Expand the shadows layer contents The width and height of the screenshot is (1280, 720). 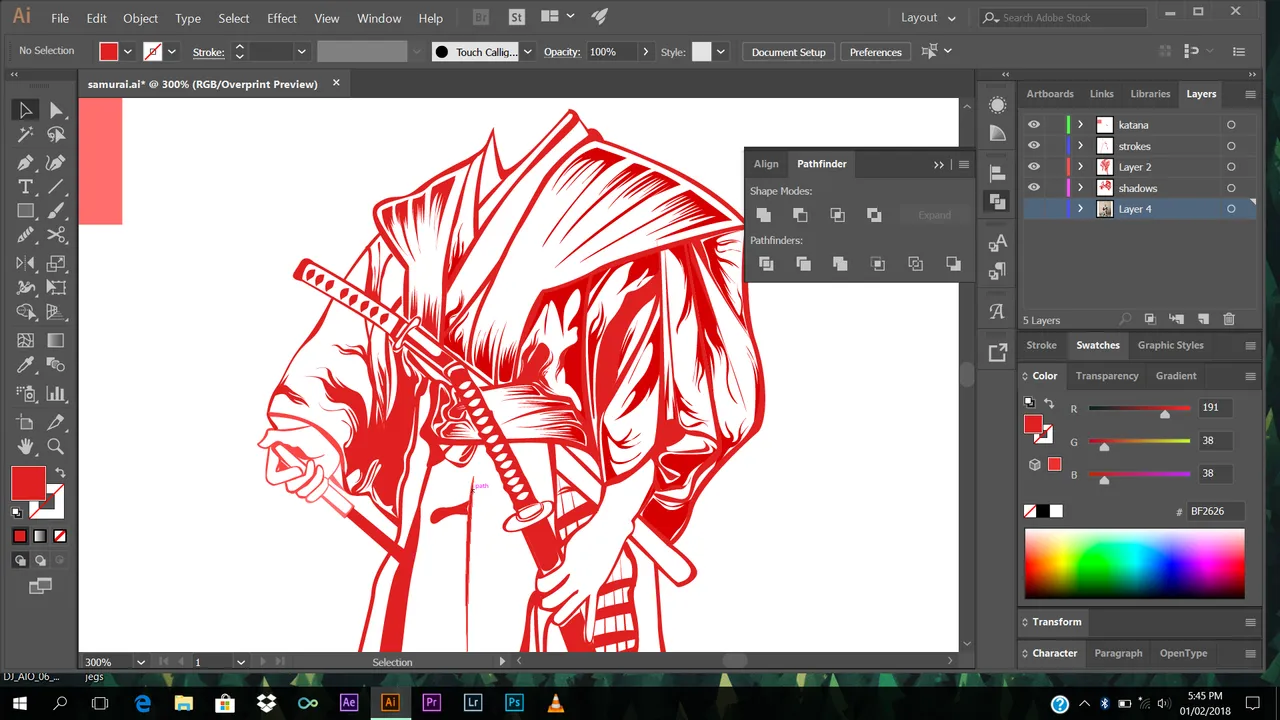(1080, 188)
